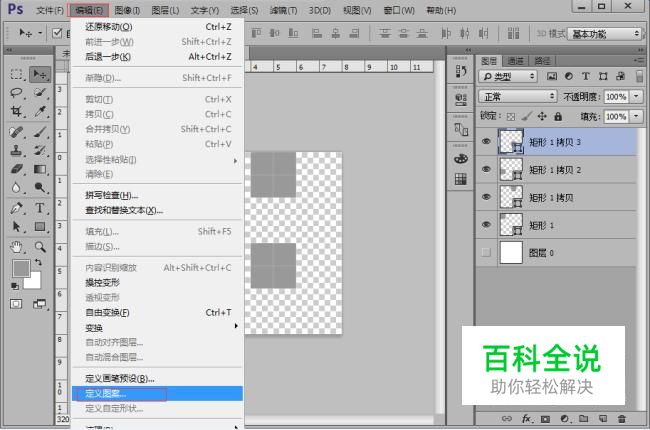This screenshot has height=430, width=650.
Task: Open tool preset picker arrow
Action: pyautogui.click(x=40, y=33)
